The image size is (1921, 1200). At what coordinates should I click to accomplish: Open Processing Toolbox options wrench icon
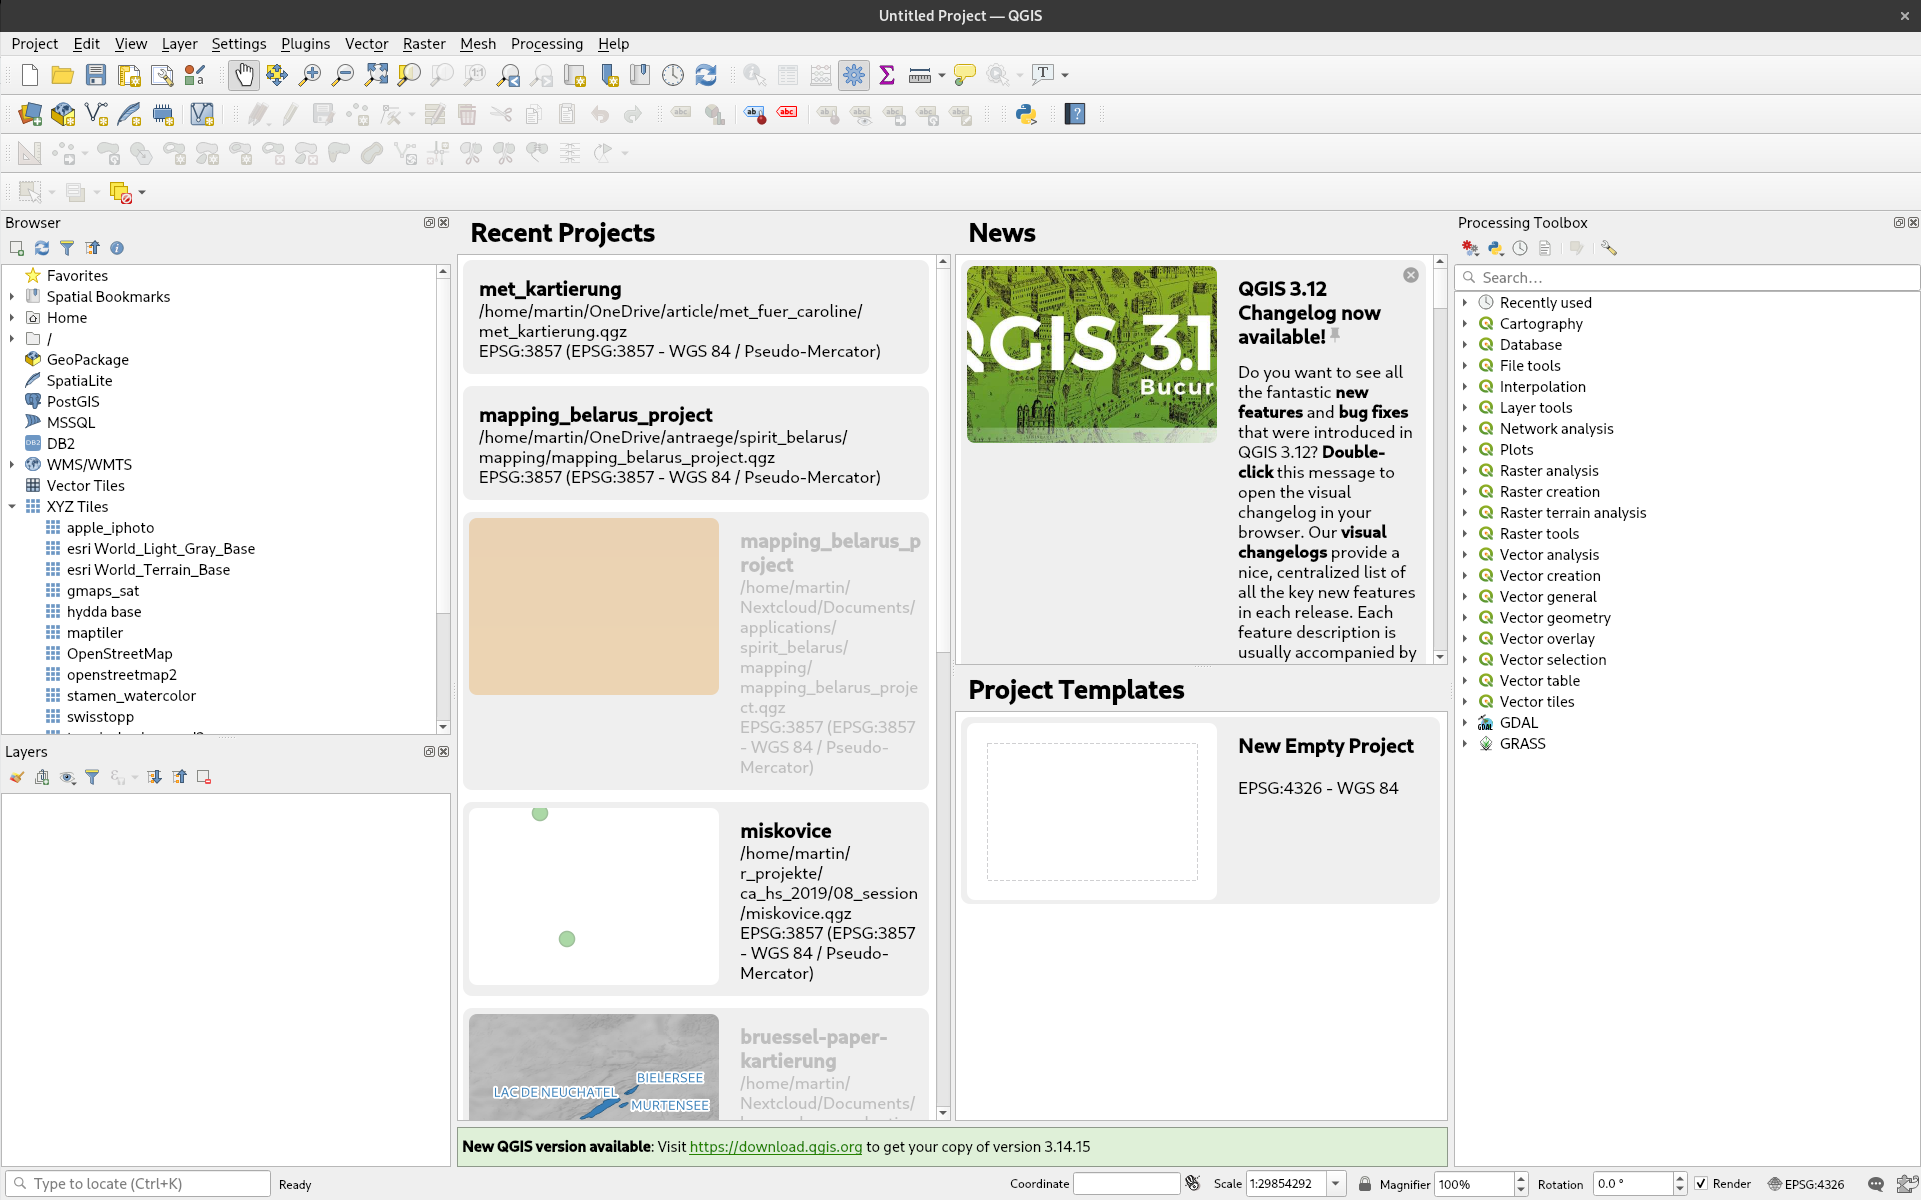click(x=1608, y=248)
